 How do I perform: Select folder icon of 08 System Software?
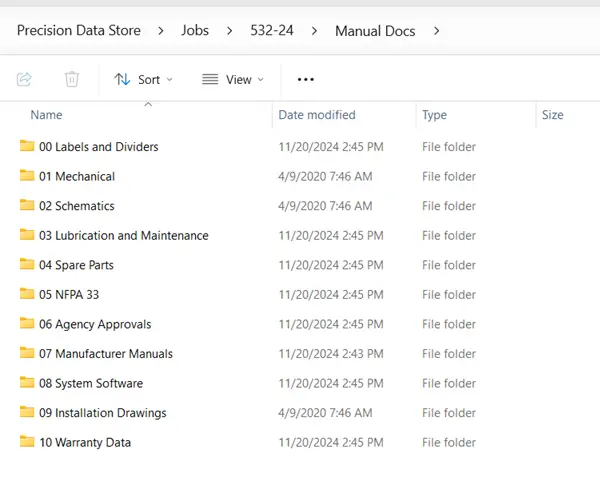(27, 382)
